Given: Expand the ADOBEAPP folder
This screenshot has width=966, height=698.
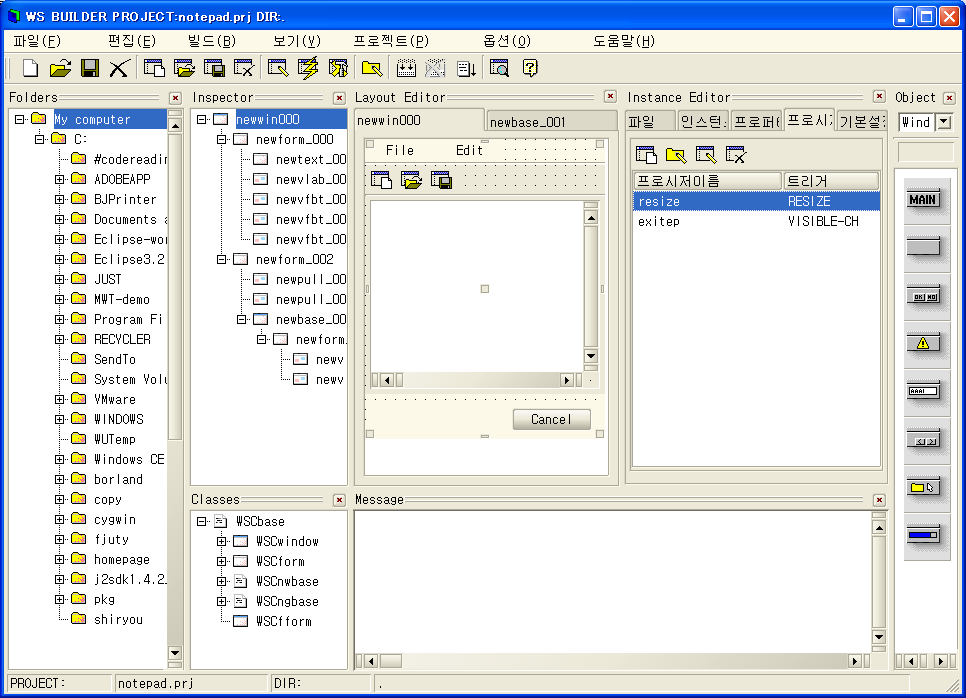Looking at the screenshot, I should coord(60,180).
